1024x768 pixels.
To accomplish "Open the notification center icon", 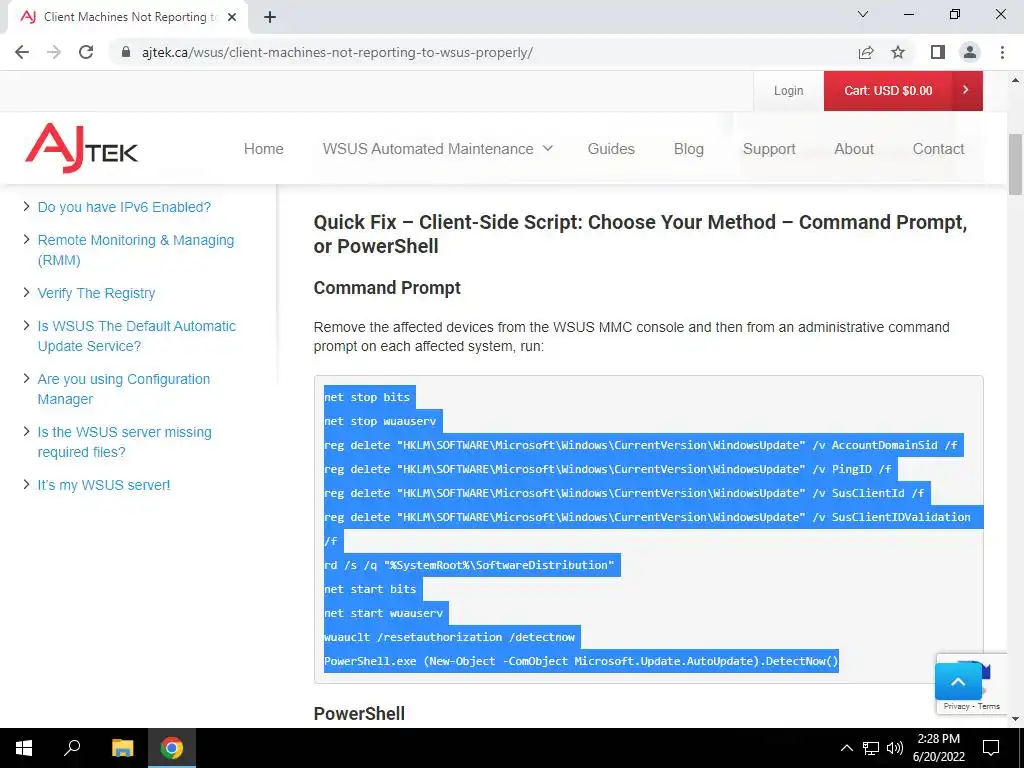I will coord(991,748).
